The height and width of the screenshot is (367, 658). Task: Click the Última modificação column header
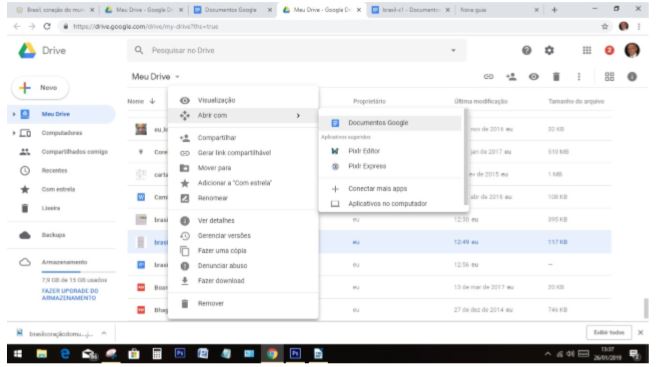point(481,101)
